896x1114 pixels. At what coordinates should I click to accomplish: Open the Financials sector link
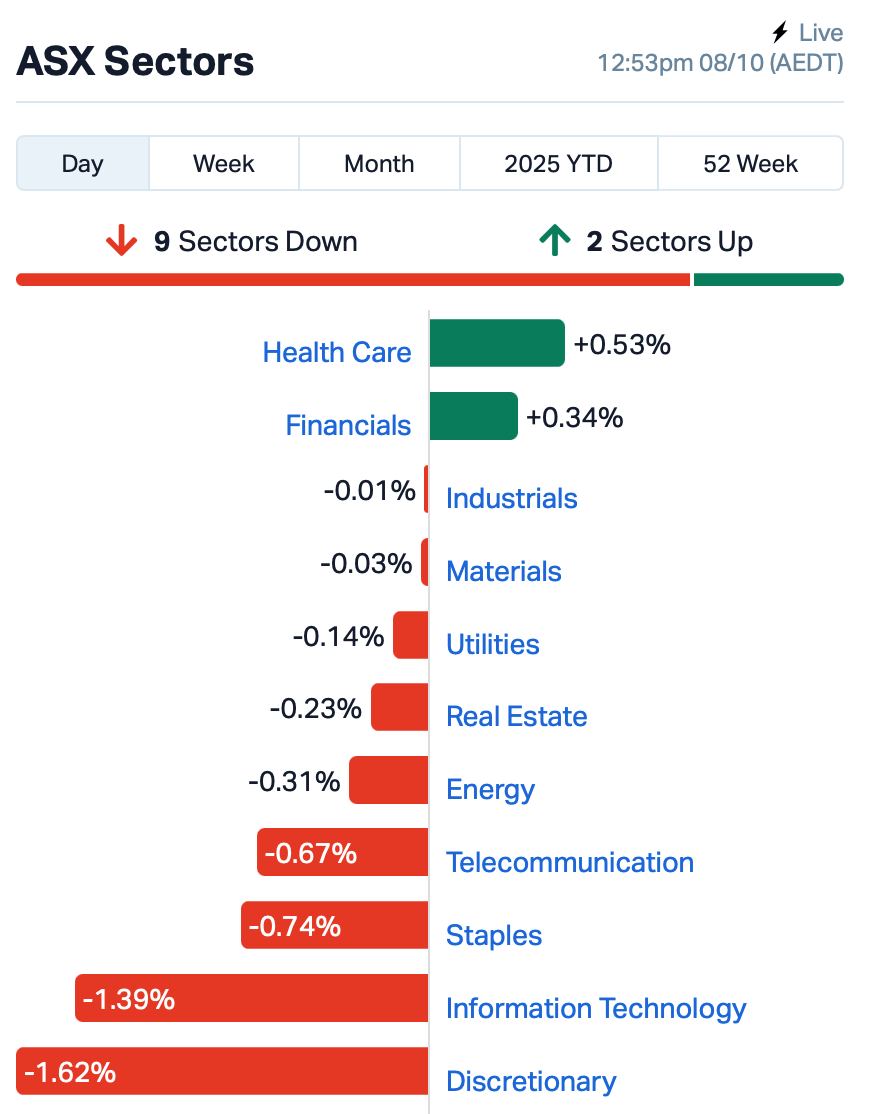(348, 425)
